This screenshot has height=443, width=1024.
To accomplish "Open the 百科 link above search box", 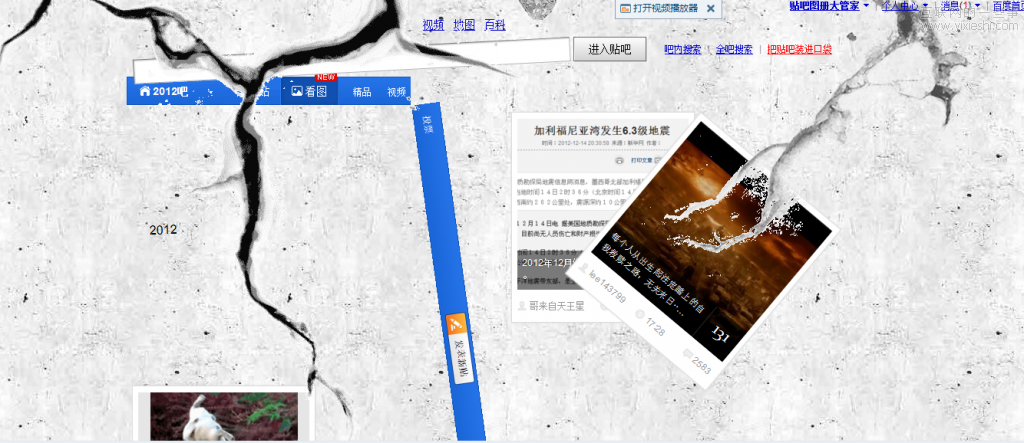I will (495, 25).
